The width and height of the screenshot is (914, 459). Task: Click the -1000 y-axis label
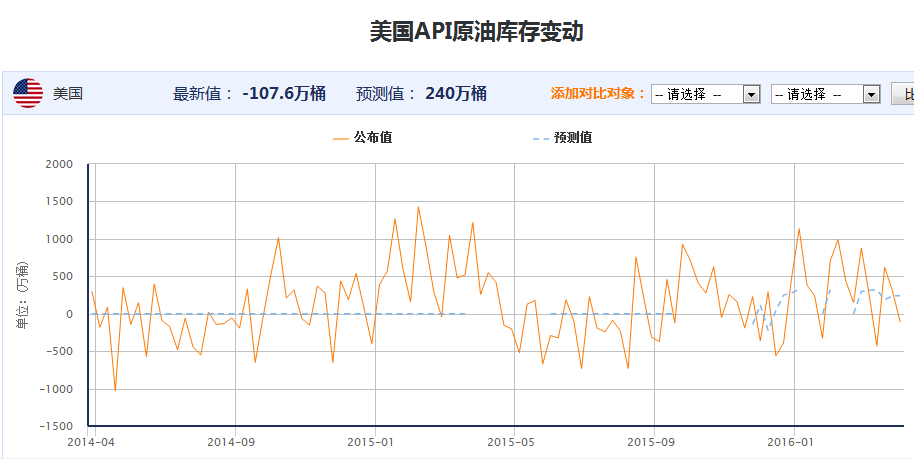[57, 389]
